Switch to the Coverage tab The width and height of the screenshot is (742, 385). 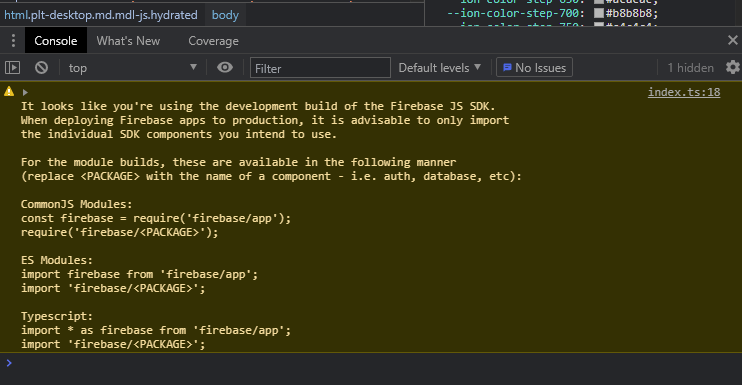coord(213,41)
